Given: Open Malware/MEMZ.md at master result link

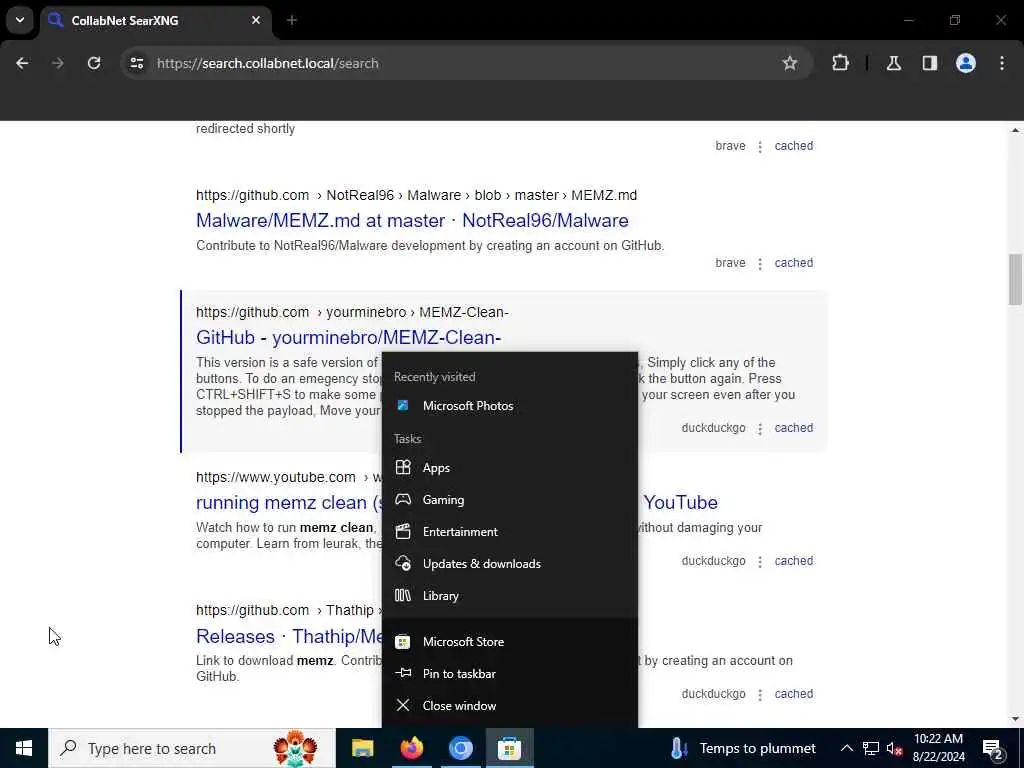Looking at the screenshot, I should [412, 221].
